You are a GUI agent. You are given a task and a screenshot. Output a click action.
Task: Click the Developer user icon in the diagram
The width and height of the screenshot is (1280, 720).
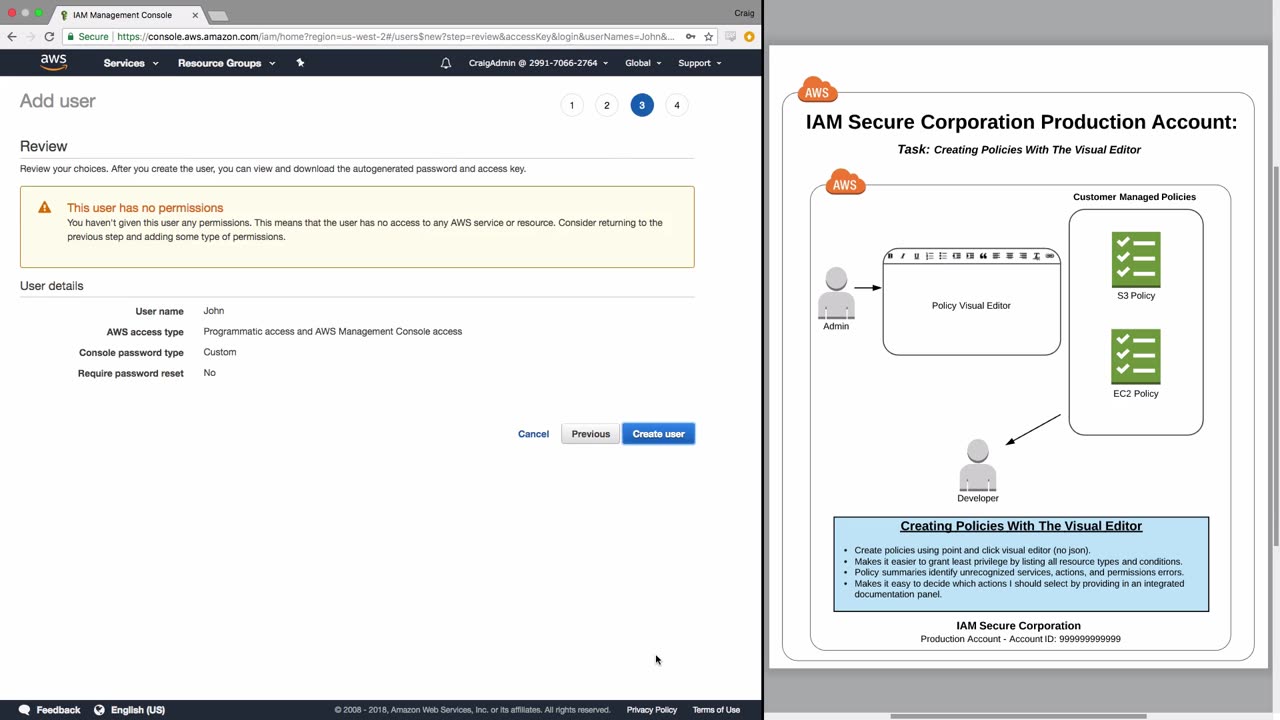(x=978, y=465)
